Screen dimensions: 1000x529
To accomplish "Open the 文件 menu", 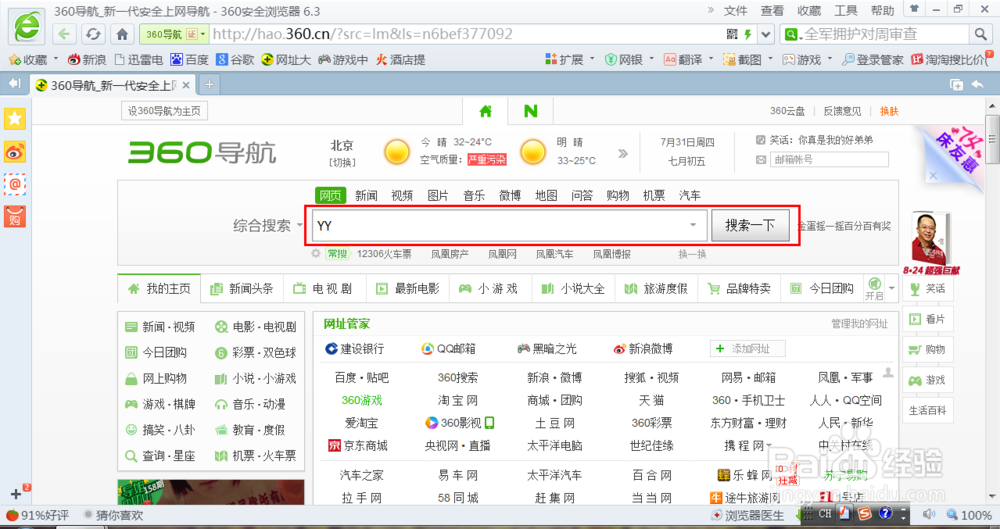I will 735,11.
